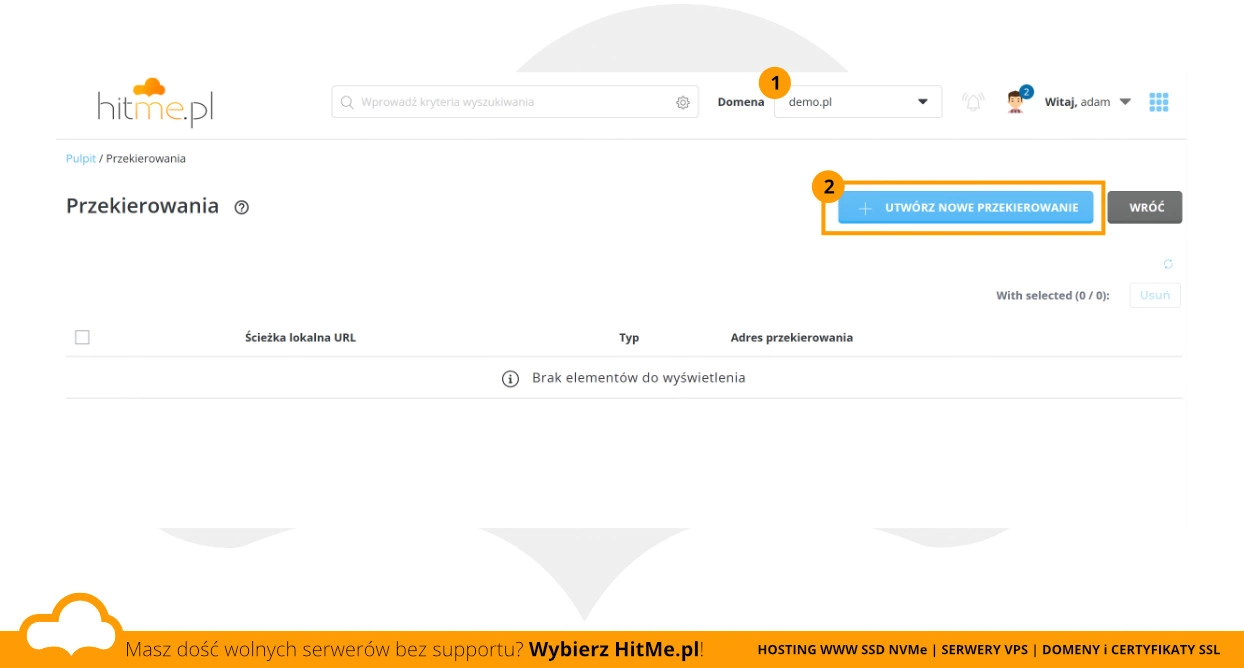
Task: Open search settings gear icon
Action: (683, 102)
